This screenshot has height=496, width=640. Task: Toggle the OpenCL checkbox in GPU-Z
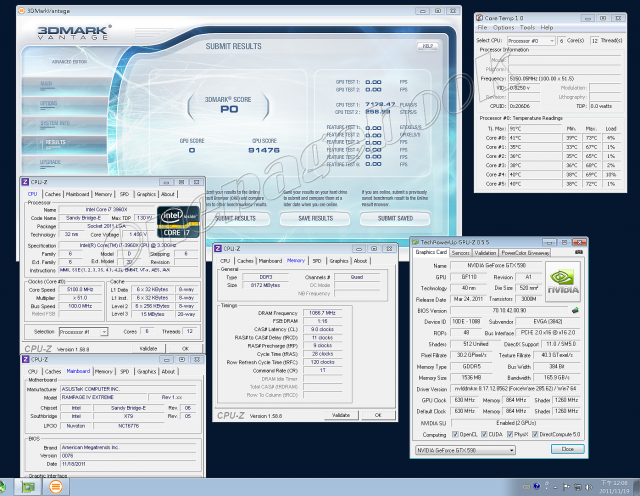(x=455, y=434)
